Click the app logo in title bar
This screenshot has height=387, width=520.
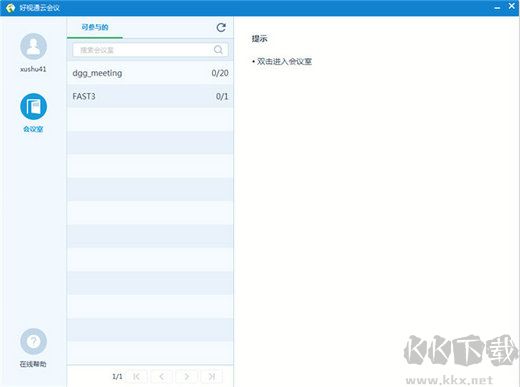click(x=10, y=8)
